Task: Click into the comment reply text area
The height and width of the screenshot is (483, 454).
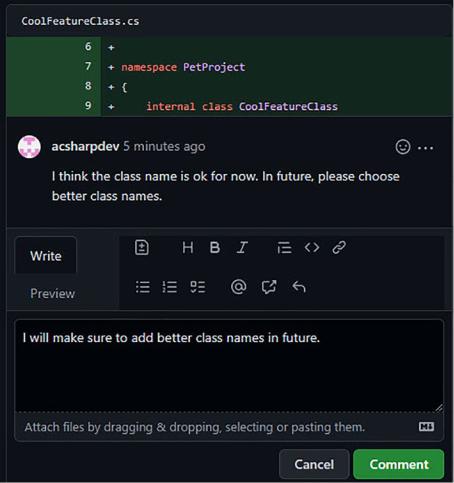Action: 229,366
